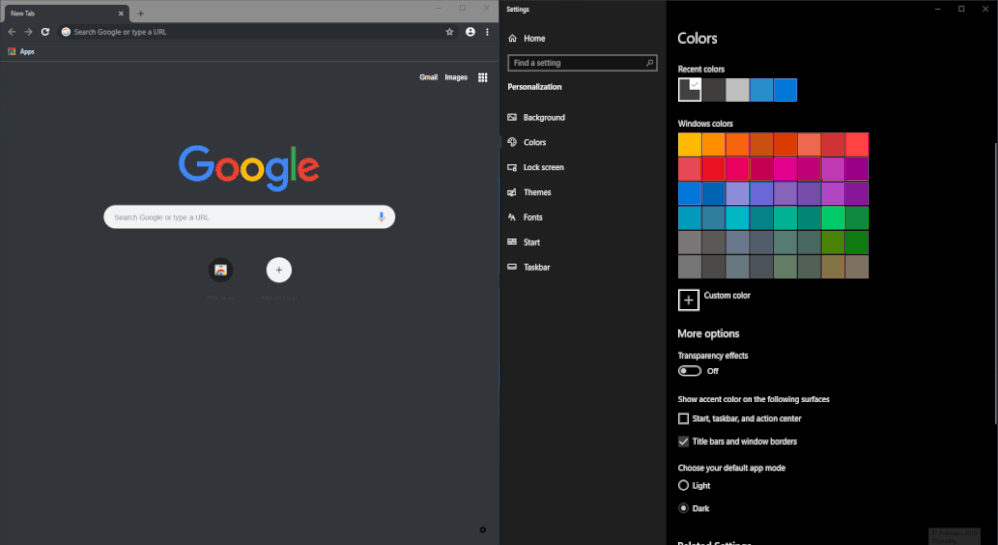Click the Find a setting field
The image size is (998, 545).
[582, 63]
